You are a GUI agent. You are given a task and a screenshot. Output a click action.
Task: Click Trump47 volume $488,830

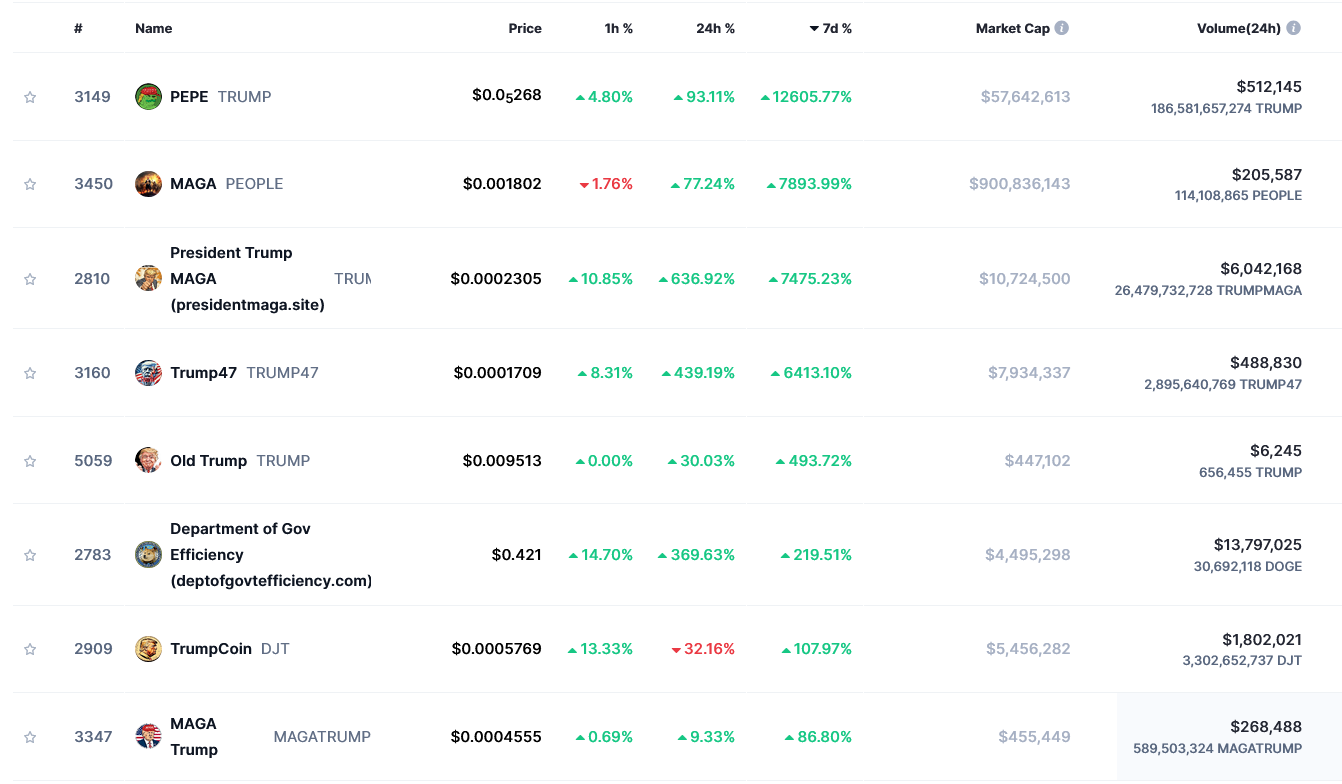1266,363
